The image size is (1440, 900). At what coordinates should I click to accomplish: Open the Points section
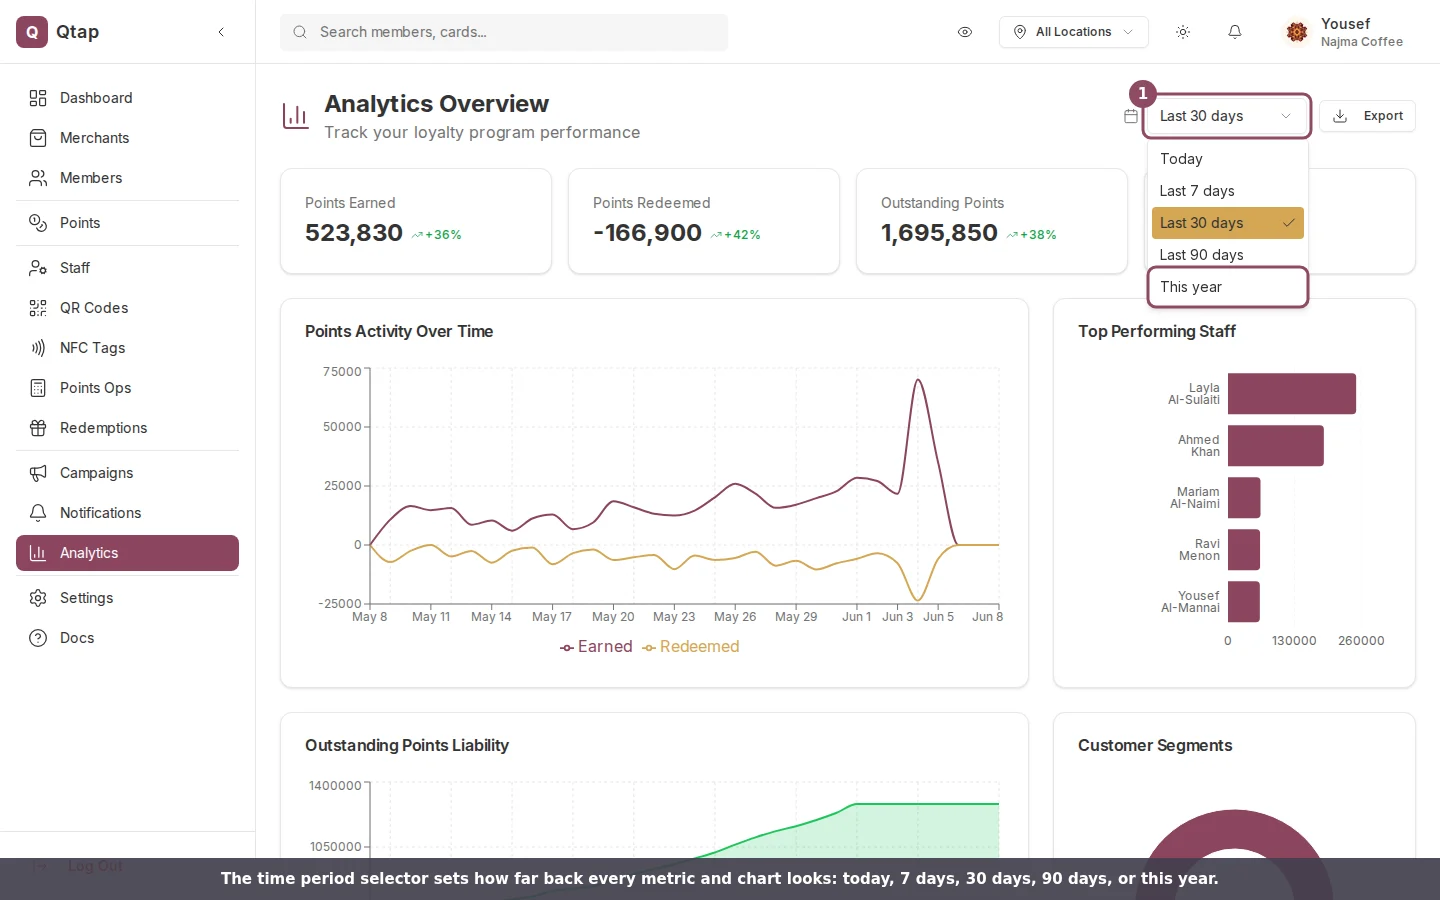[127, 223]
